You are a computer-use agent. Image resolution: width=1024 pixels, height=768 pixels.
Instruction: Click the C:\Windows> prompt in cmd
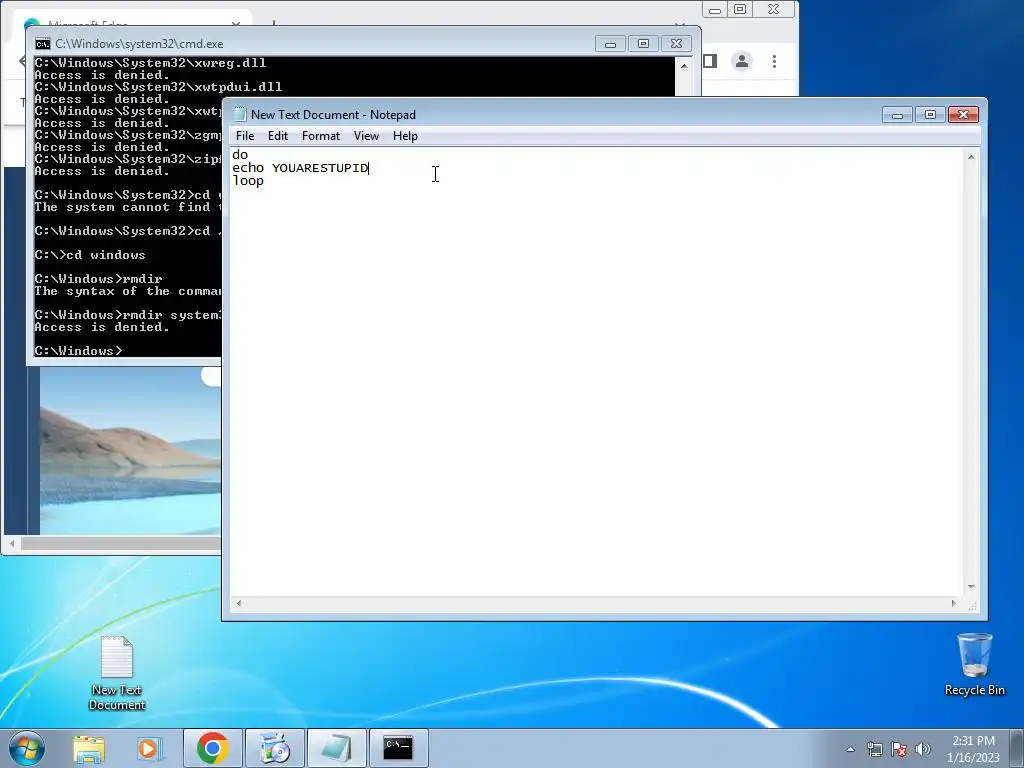tap(78, 351)
